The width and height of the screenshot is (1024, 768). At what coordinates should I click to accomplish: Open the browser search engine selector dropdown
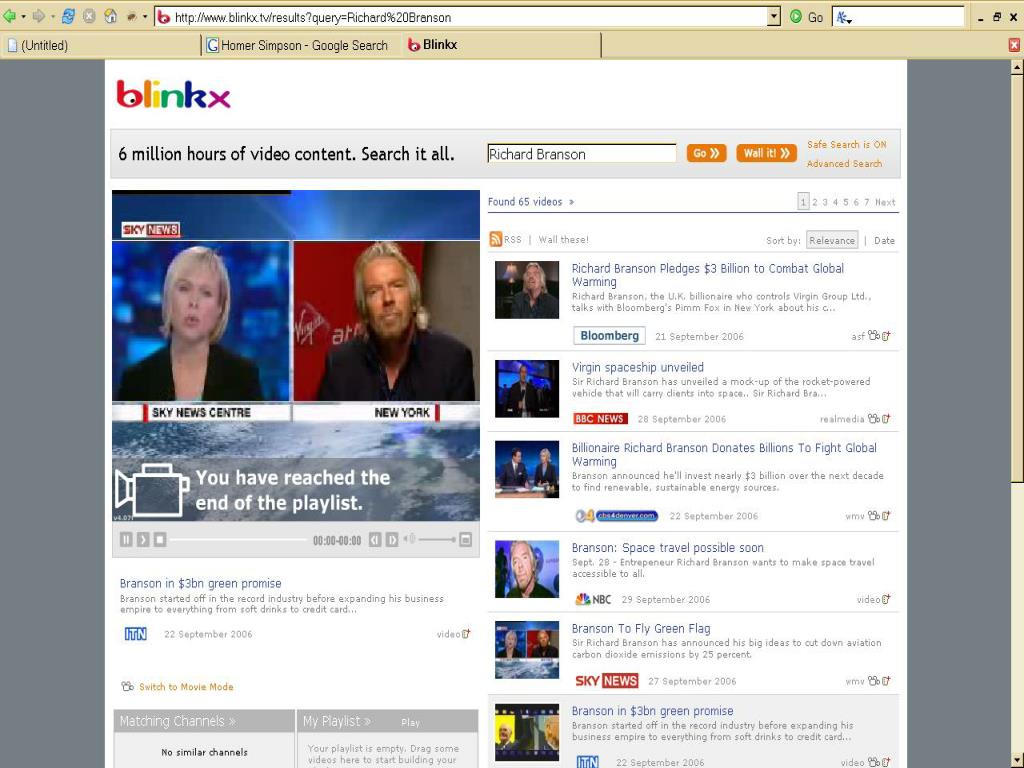tap(844, 18)
